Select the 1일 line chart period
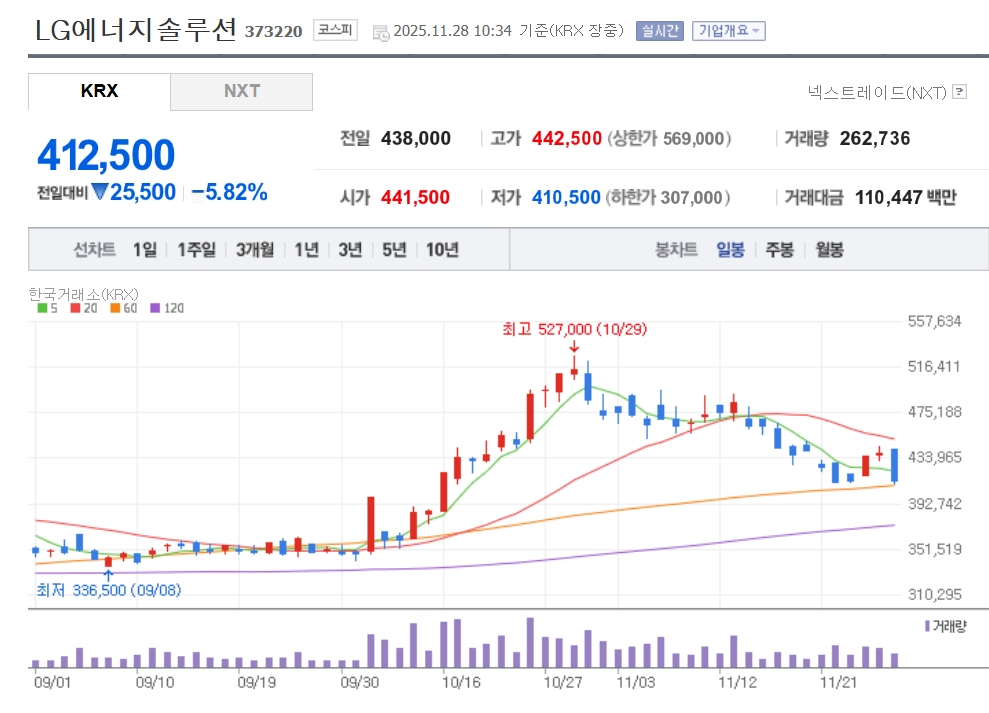The width and height of the screenshot is (989, 713). (x=144, y=250)
